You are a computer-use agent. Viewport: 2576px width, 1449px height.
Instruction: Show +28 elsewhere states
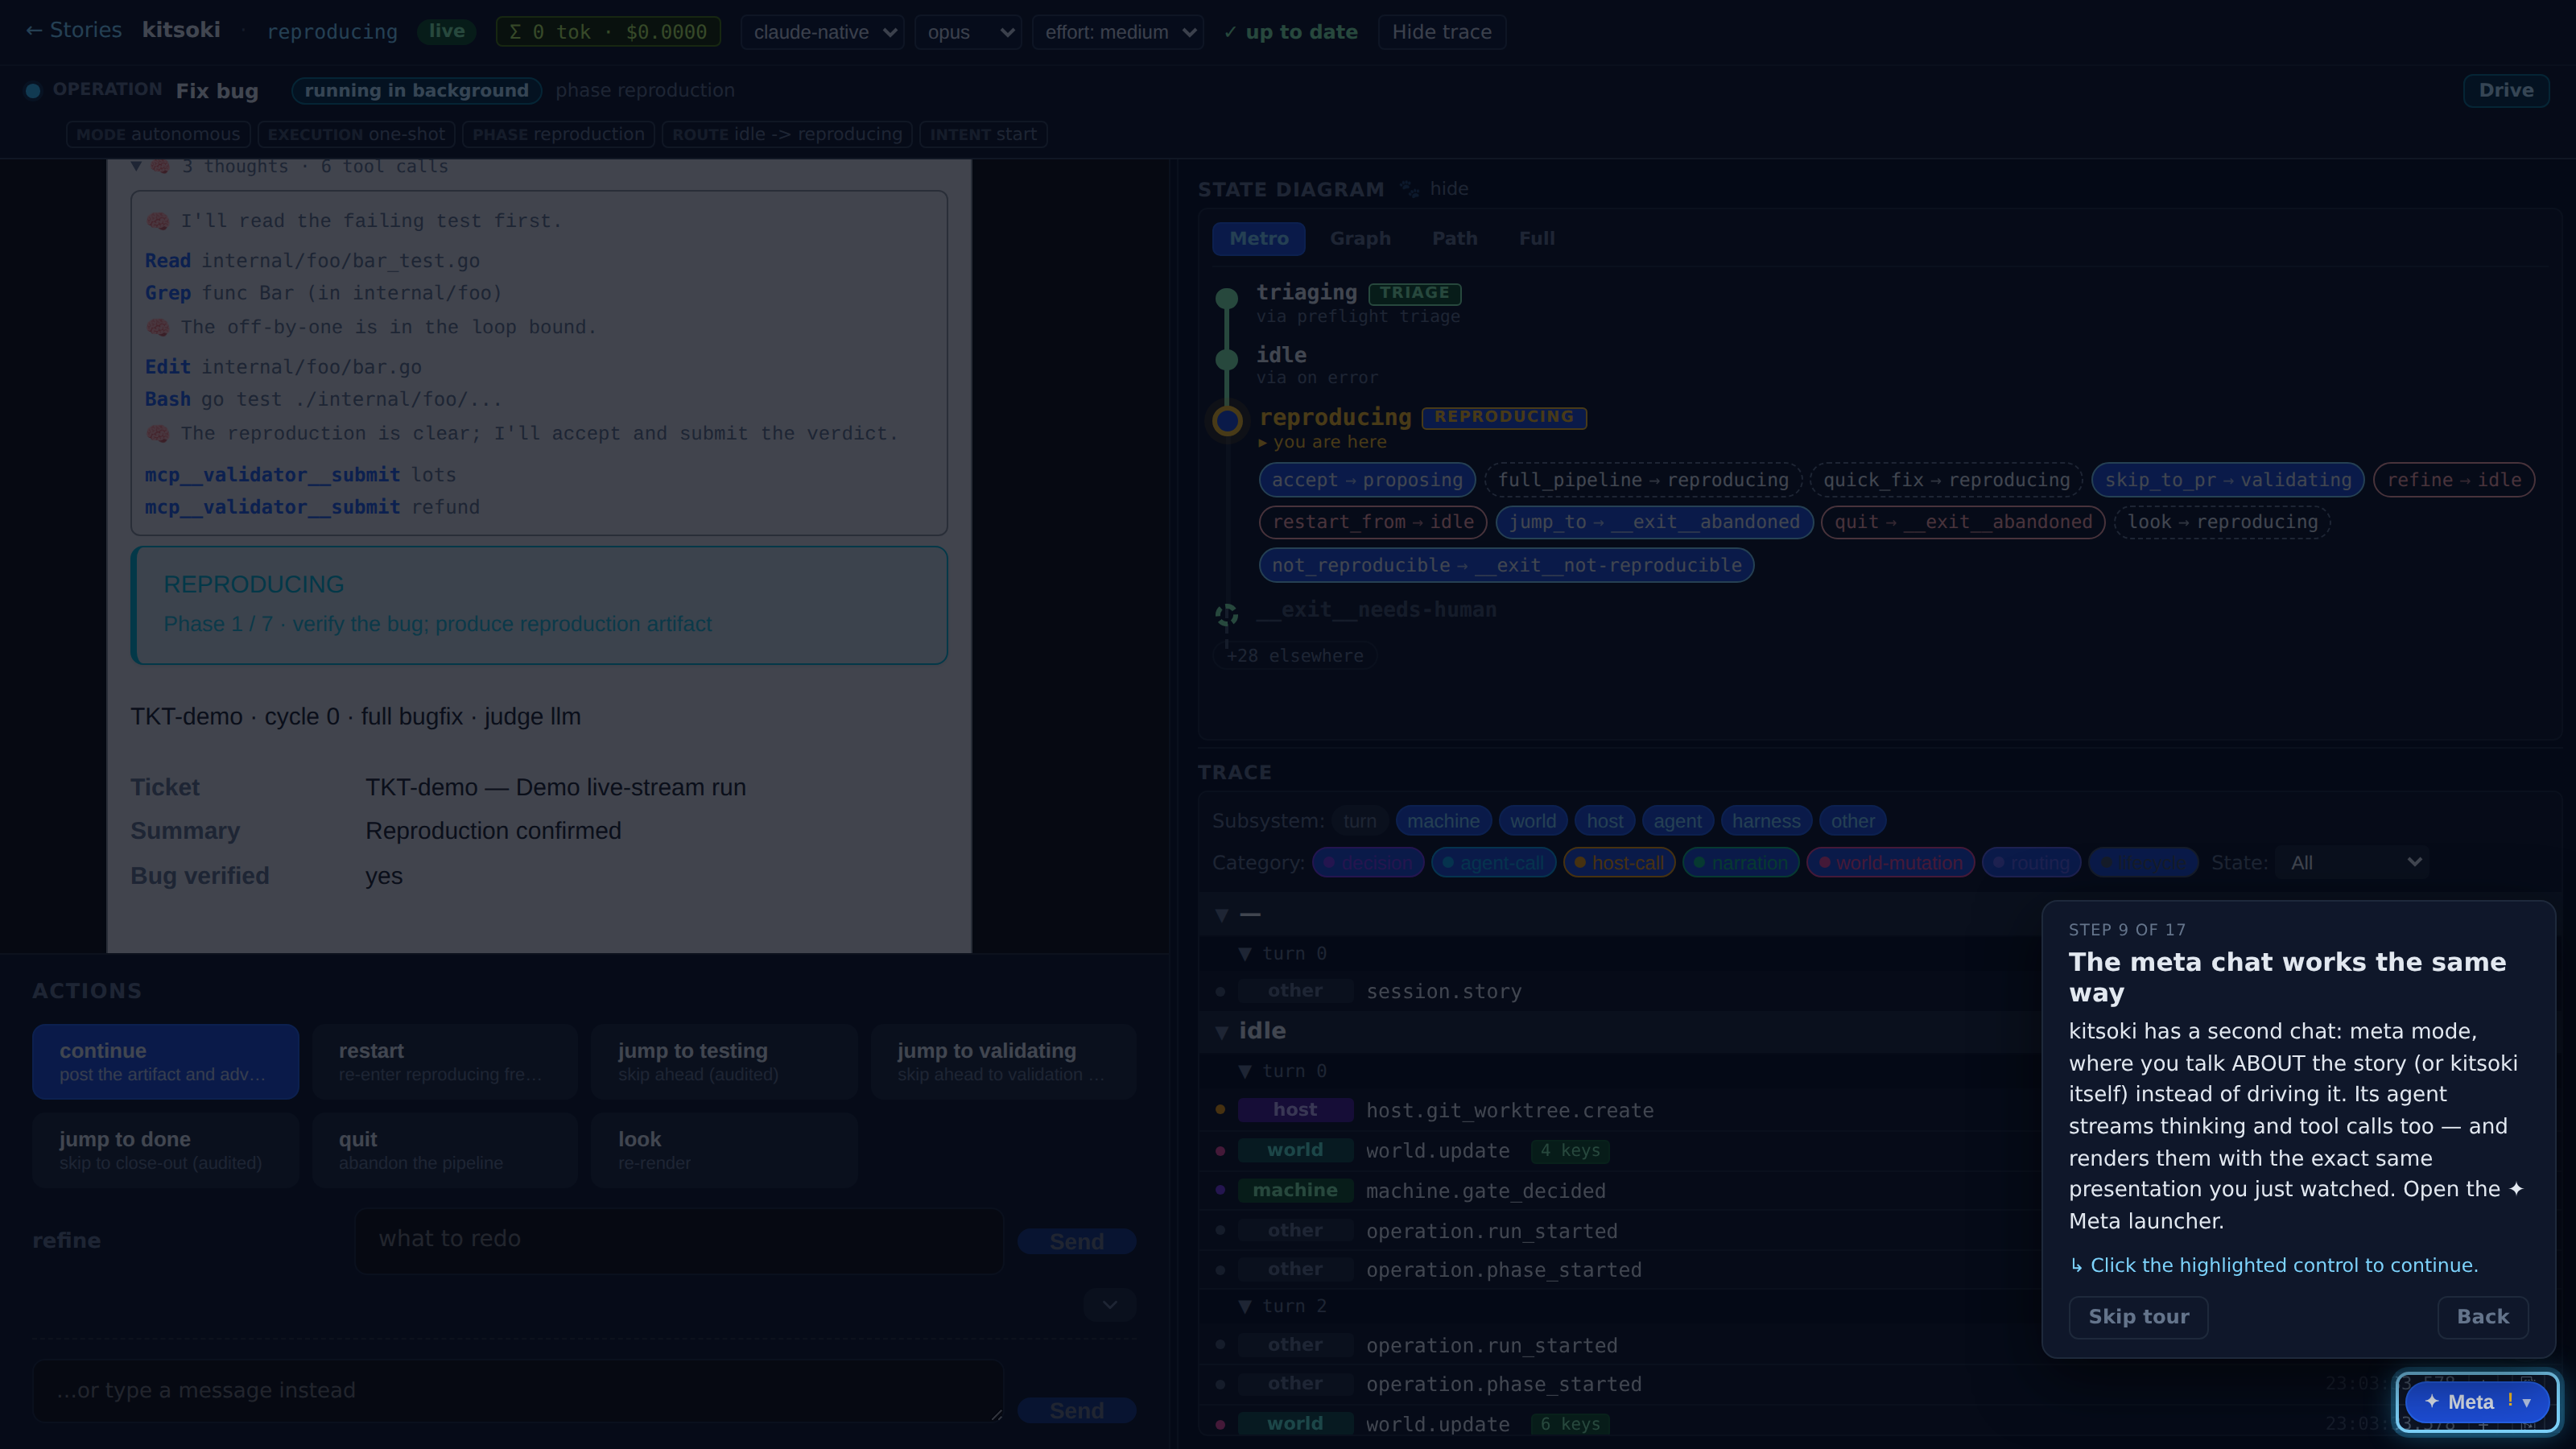(x=1295, y=656)
